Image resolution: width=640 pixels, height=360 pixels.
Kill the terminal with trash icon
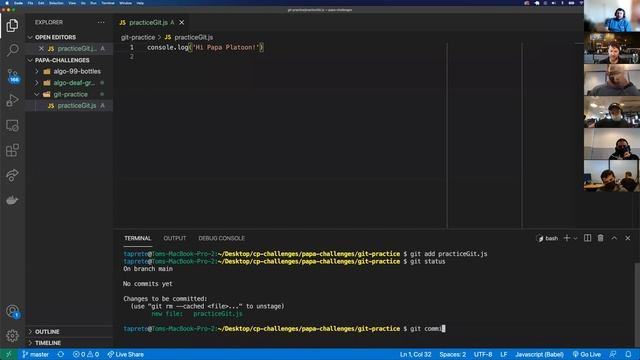coord(600,238)
